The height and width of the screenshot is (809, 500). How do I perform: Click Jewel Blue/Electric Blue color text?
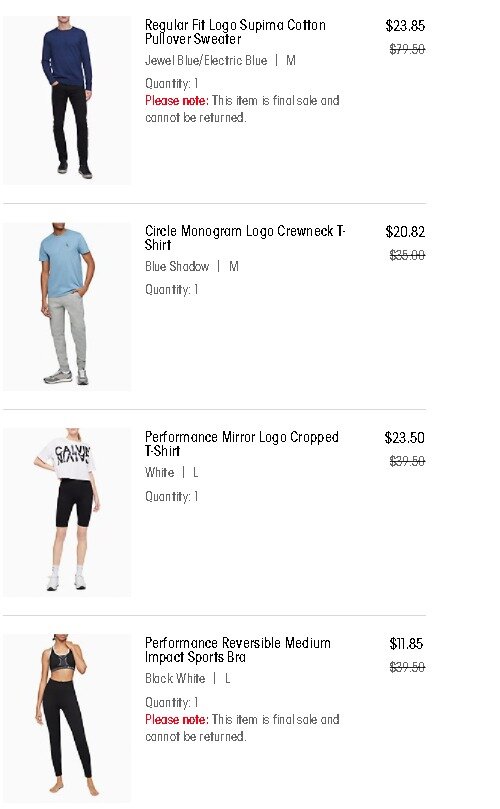coord(206,60)
